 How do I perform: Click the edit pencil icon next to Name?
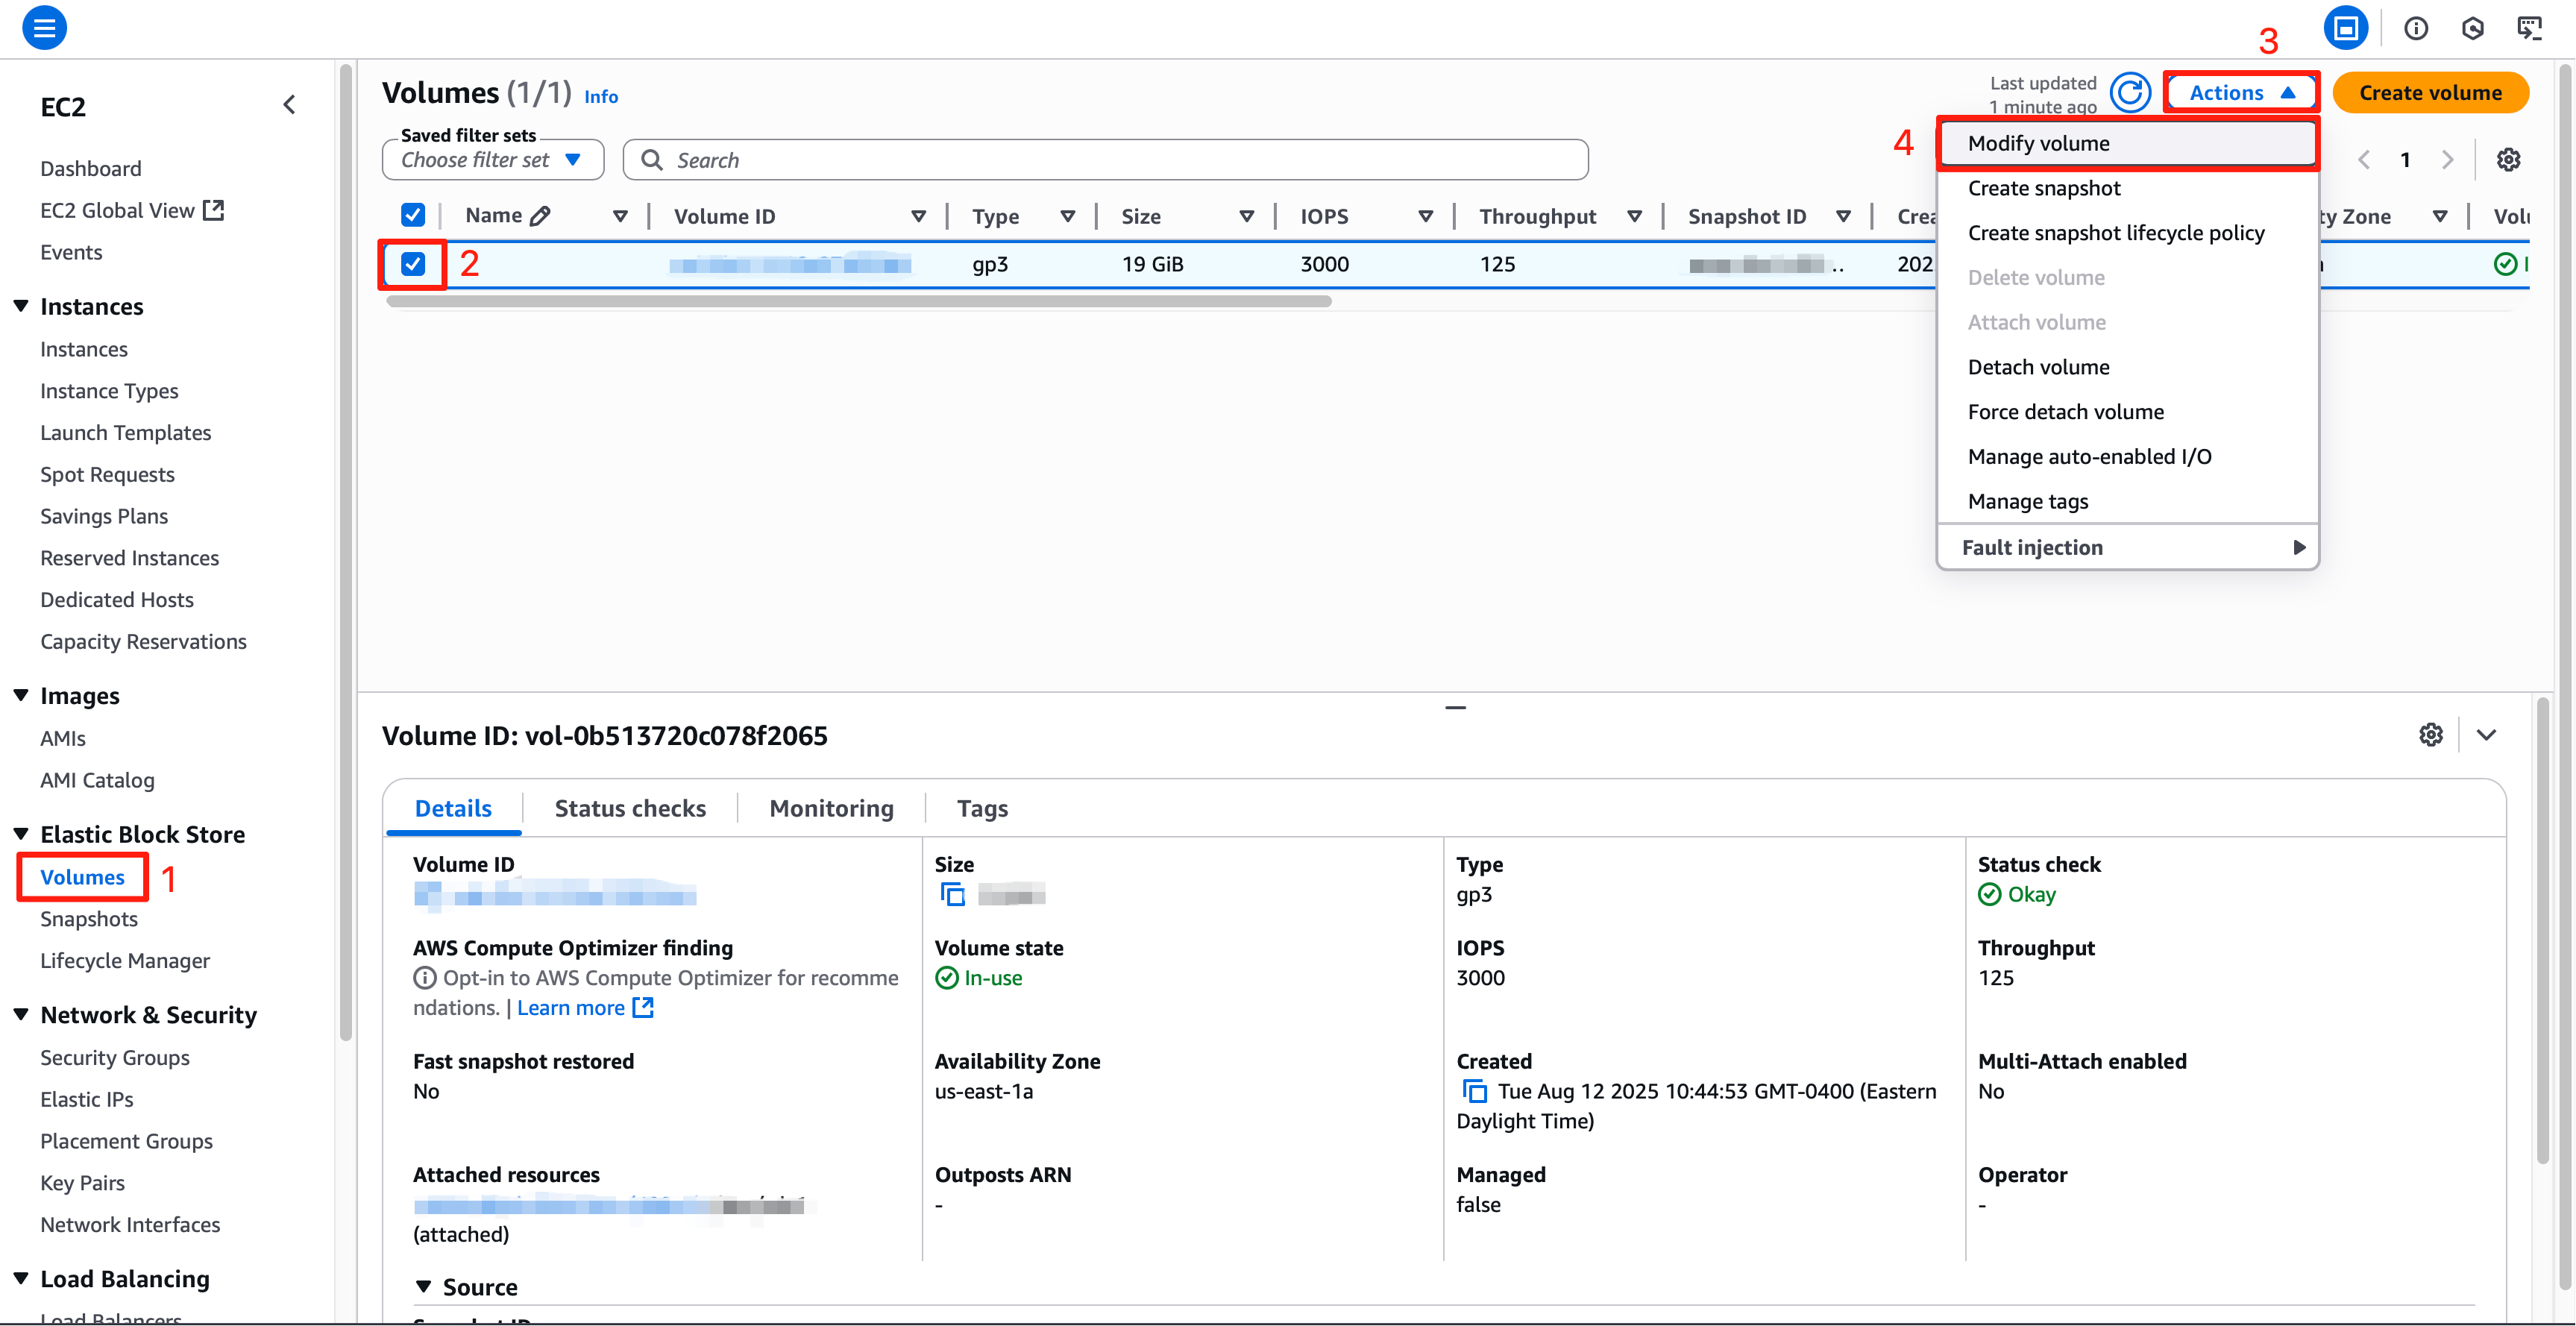point(541,216)
